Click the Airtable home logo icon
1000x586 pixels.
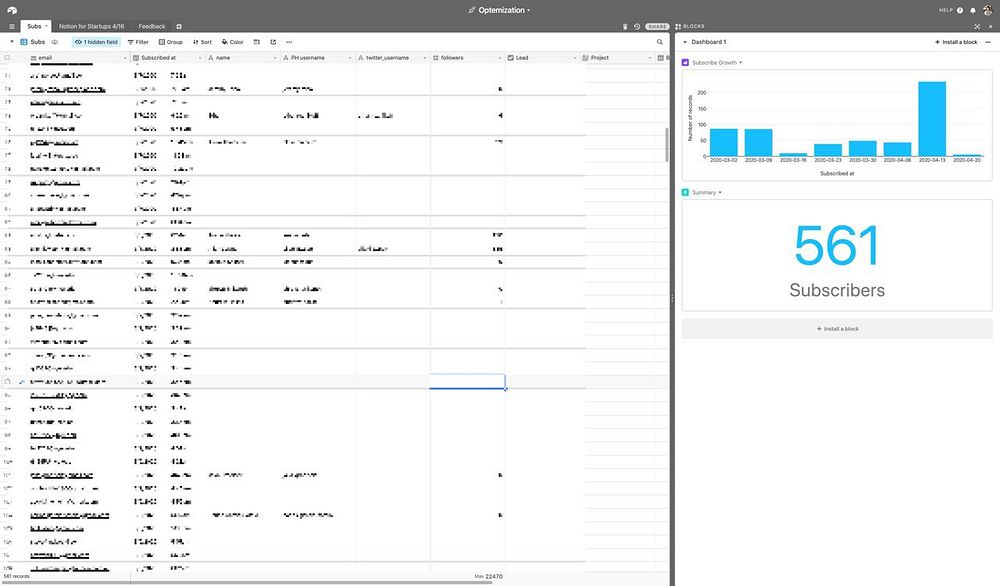[x=12, y=10]
